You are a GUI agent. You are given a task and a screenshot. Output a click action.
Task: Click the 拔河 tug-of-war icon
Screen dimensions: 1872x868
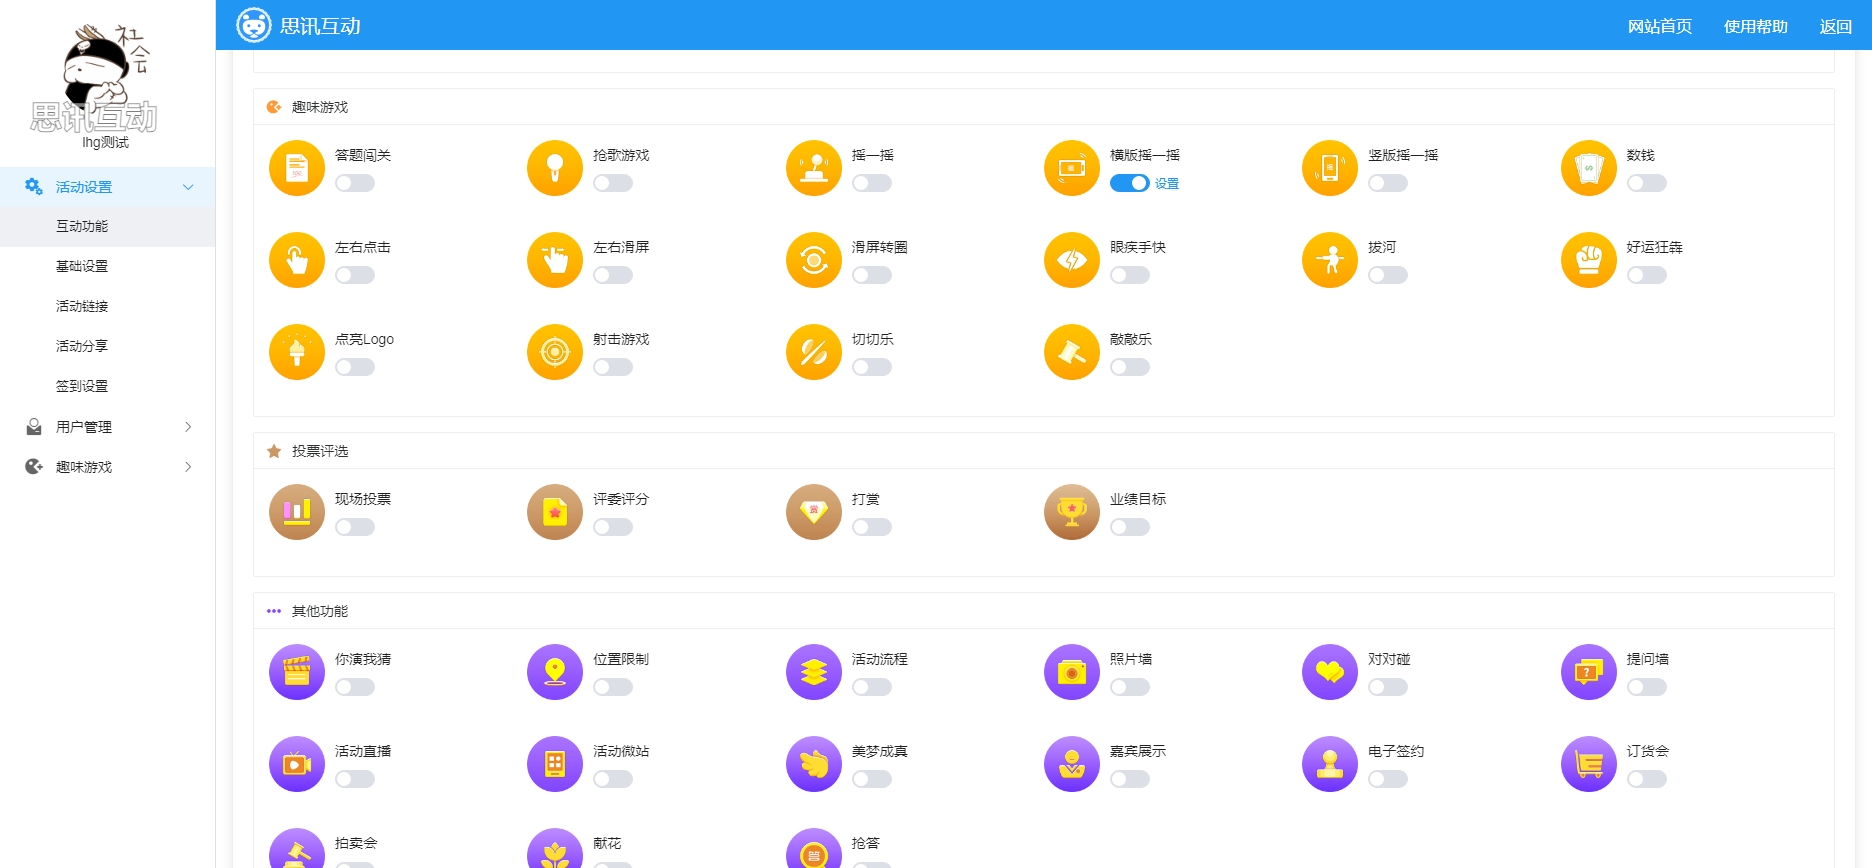(x=1329, y=260)
